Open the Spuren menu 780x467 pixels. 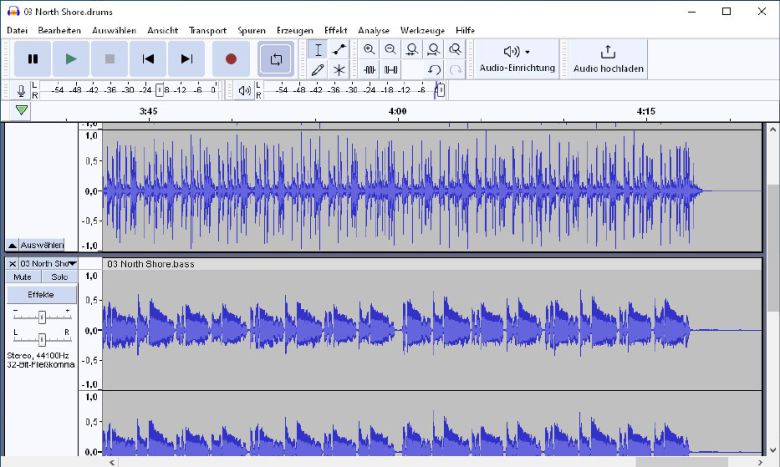tap(251, 31)
